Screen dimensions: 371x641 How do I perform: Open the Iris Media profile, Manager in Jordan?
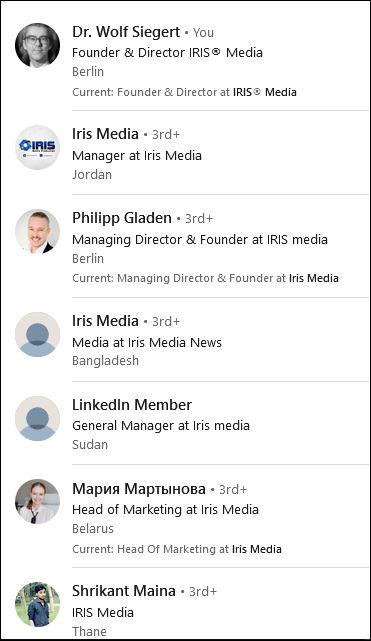pyautogui.click(x=105, y=134)
